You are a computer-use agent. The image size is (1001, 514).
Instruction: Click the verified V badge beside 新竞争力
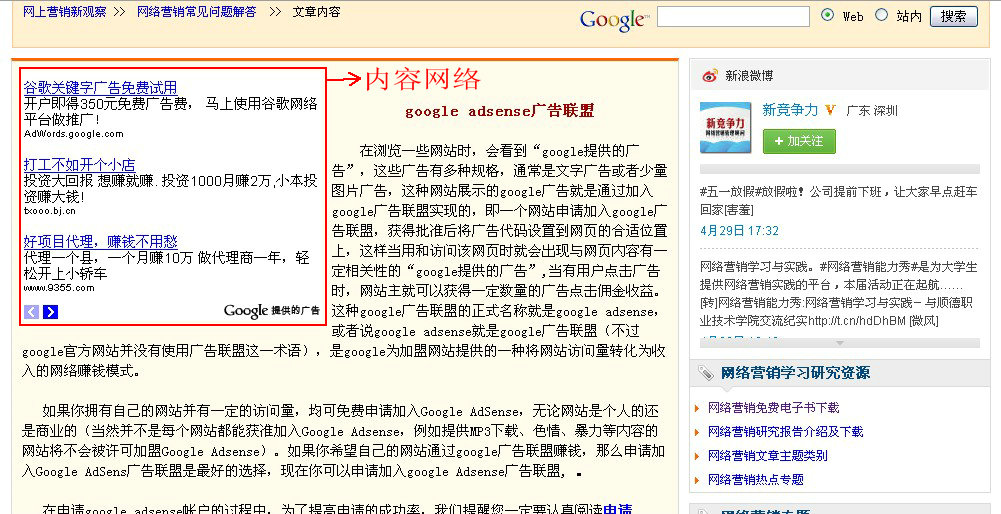click(x=830, y=110)
